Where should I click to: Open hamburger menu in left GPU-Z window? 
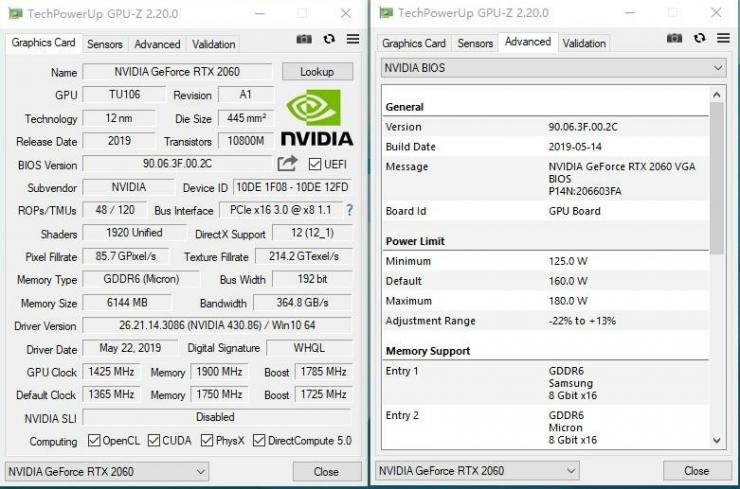click(353, 39)
